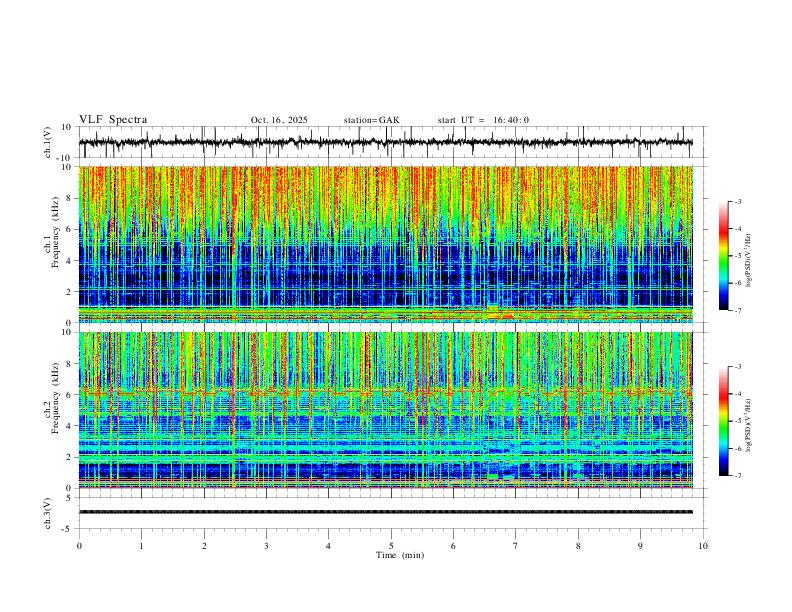Click time axis tick label "3"
This screenshot has width=792, height=612.
266,546
